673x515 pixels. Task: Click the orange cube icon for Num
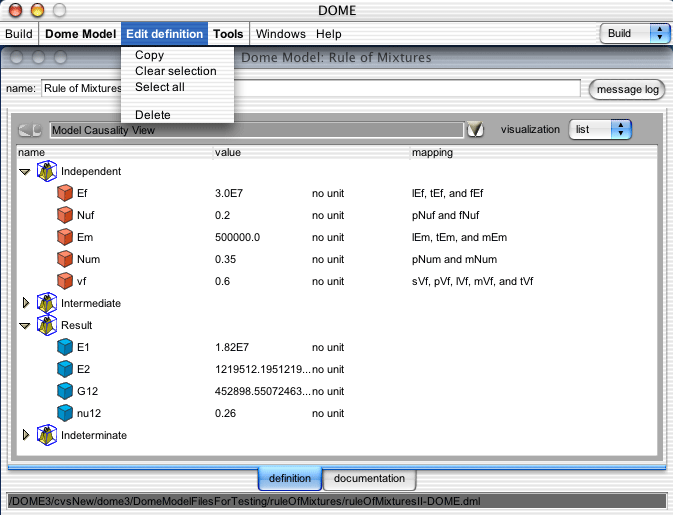[65, 259]
